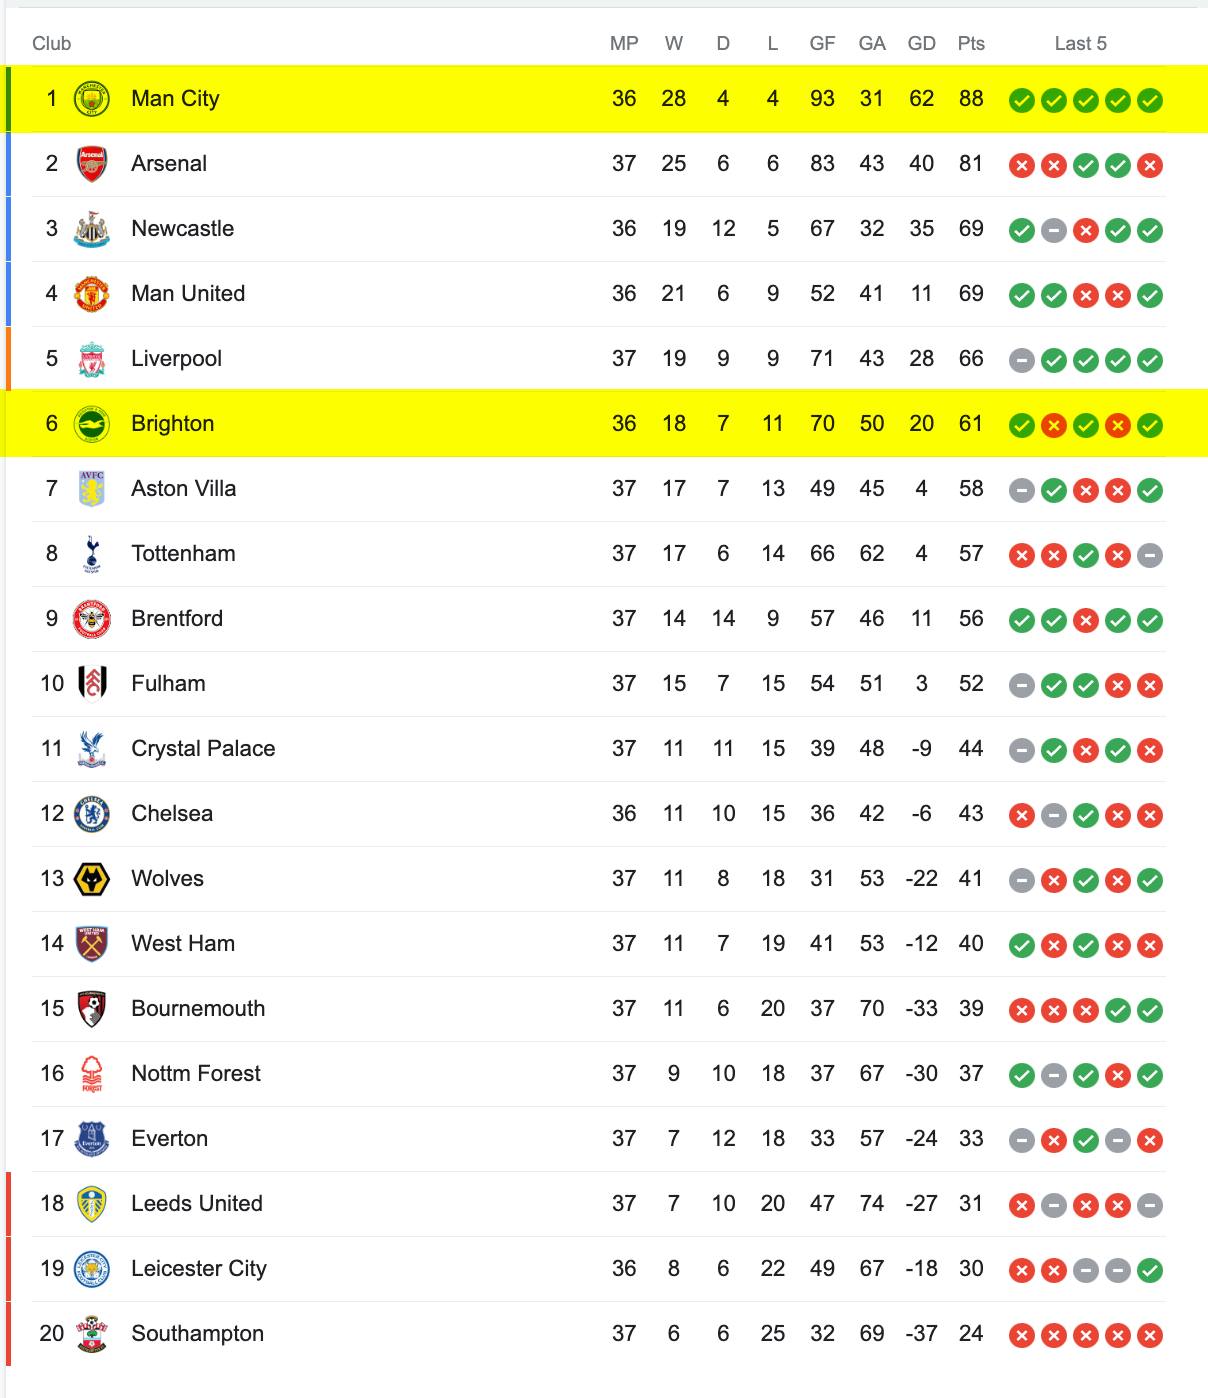Screen dimensions: 1208x1398
Task: Click the Chelsea club crest
Action: point(92,814)
